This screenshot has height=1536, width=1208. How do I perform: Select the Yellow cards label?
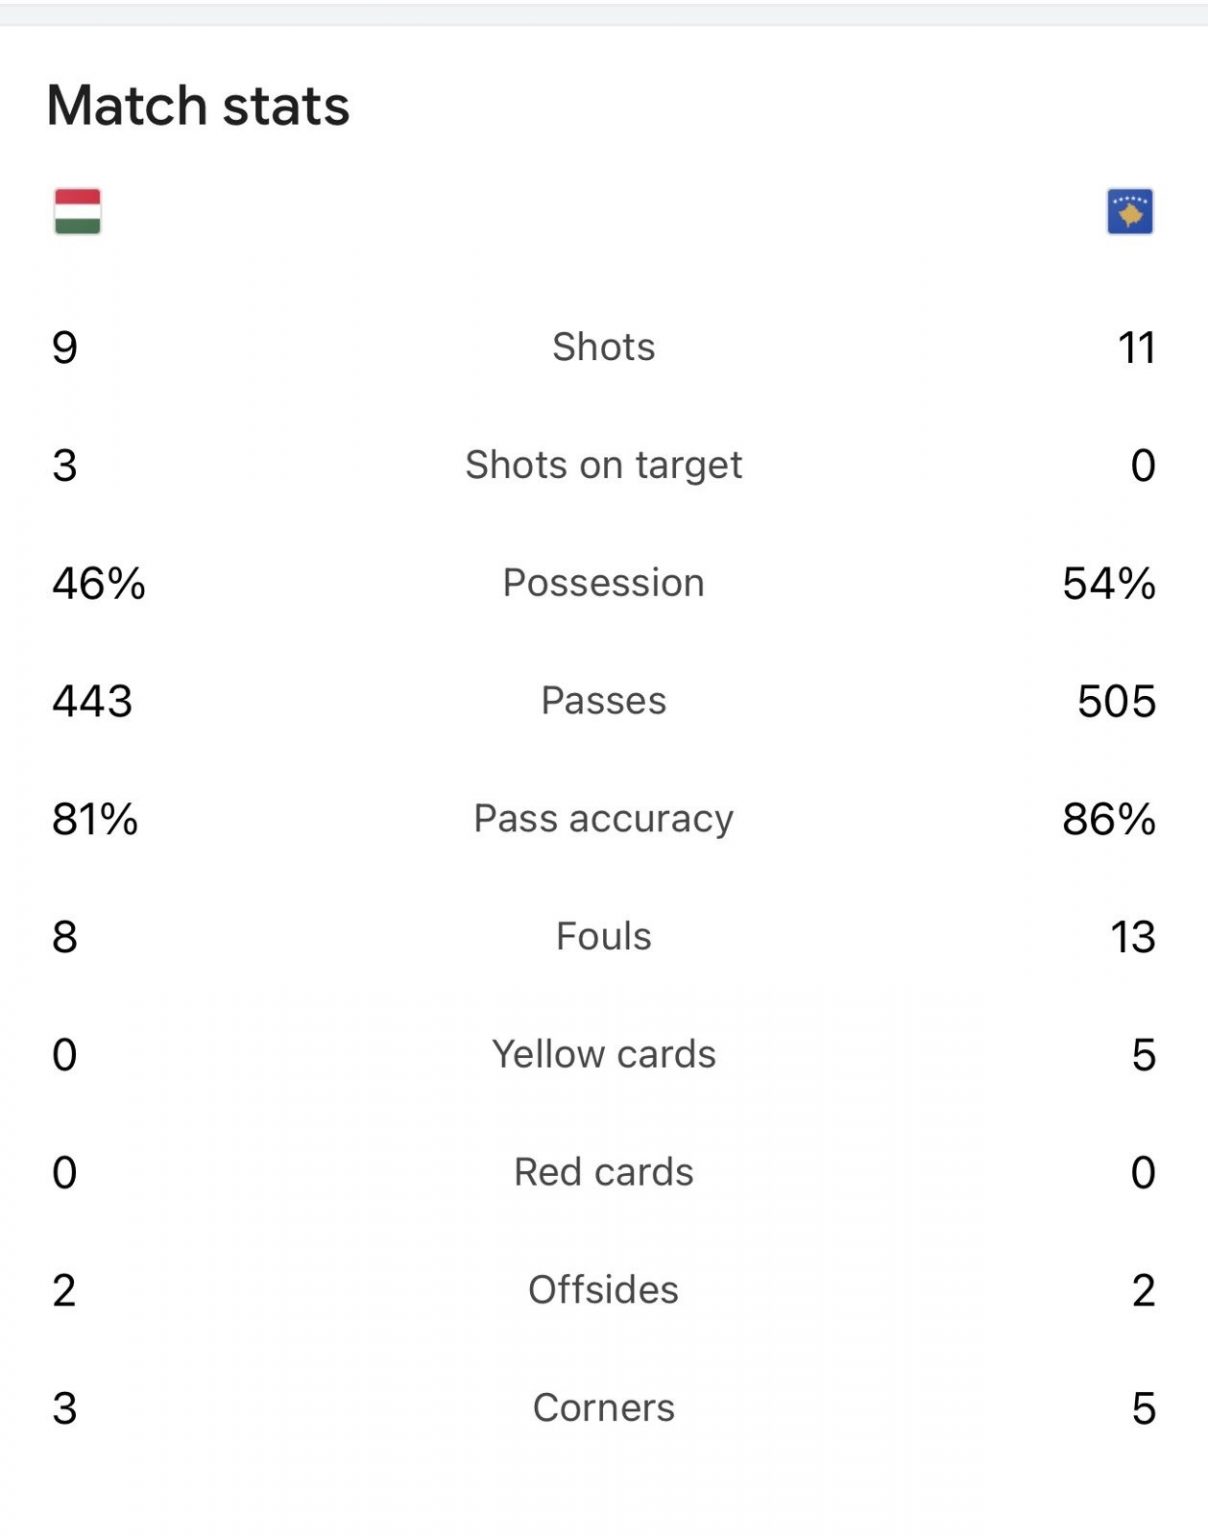click(604, 1055)
